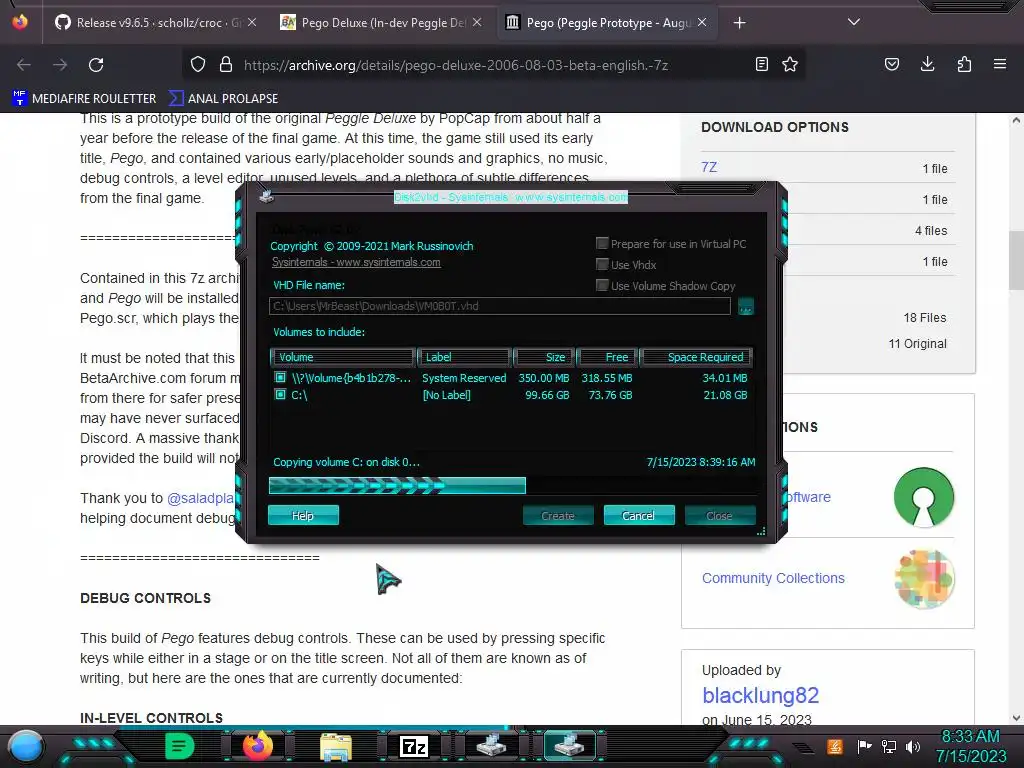This screenshot has width=1024, height=768.
Task: Click the "21.08 GB" space required value
Action: pos(725,394)
